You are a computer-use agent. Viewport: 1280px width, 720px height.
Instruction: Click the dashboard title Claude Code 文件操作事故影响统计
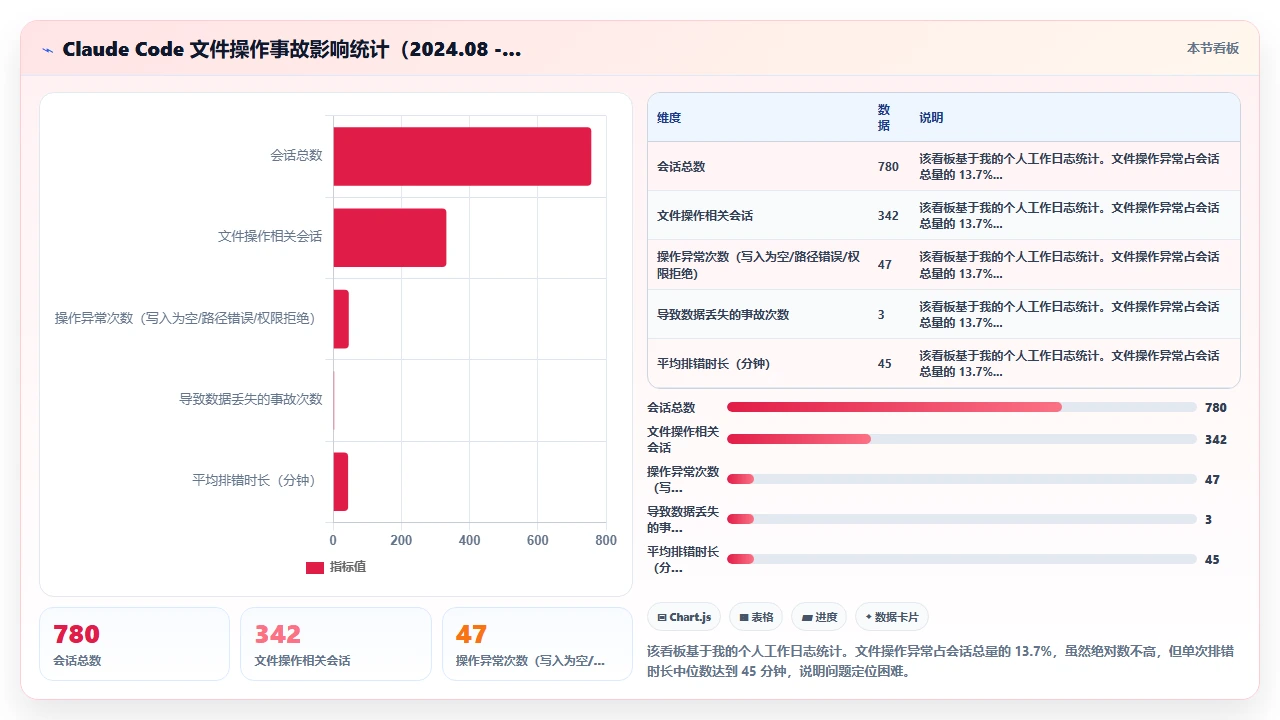[291, 49]
